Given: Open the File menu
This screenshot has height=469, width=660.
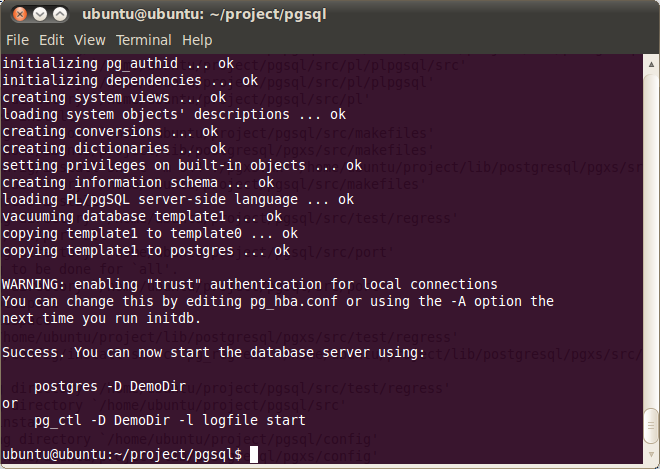Looking at the screenshot, I should tap(17, 40).
